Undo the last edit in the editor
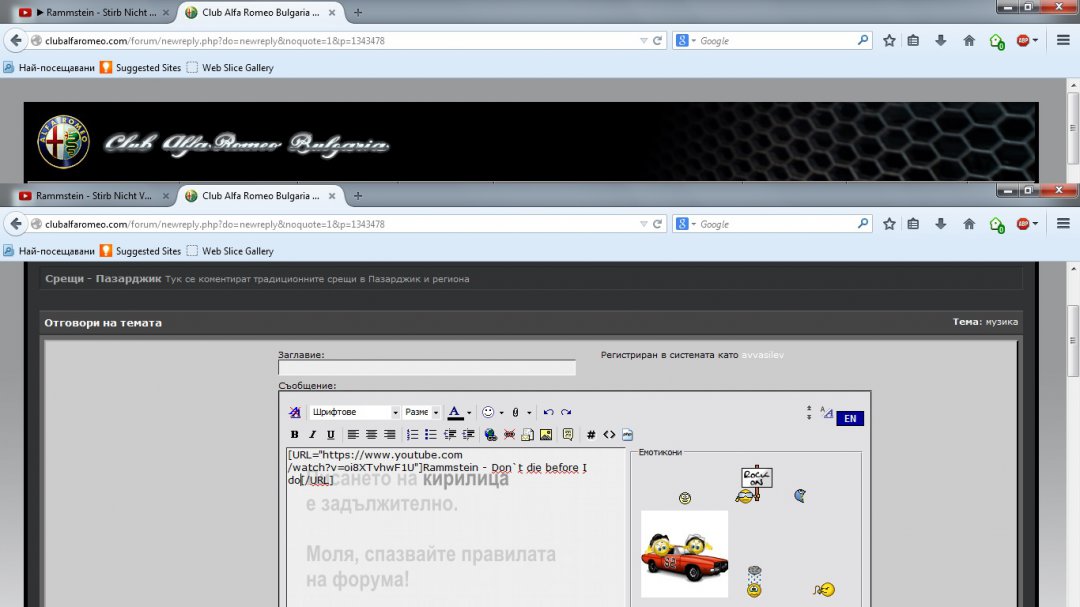 click(548, 412)
